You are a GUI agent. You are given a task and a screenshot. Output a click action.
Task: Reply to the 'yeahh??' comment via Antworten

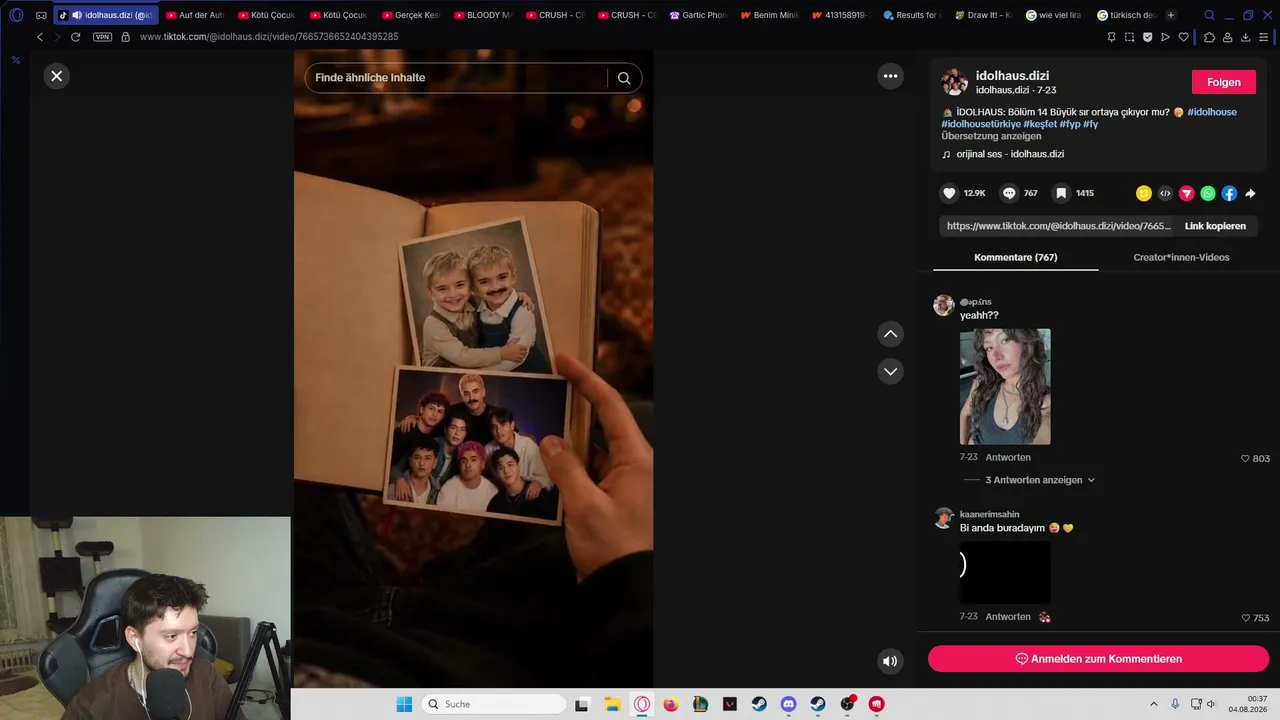coord(1008,457)
